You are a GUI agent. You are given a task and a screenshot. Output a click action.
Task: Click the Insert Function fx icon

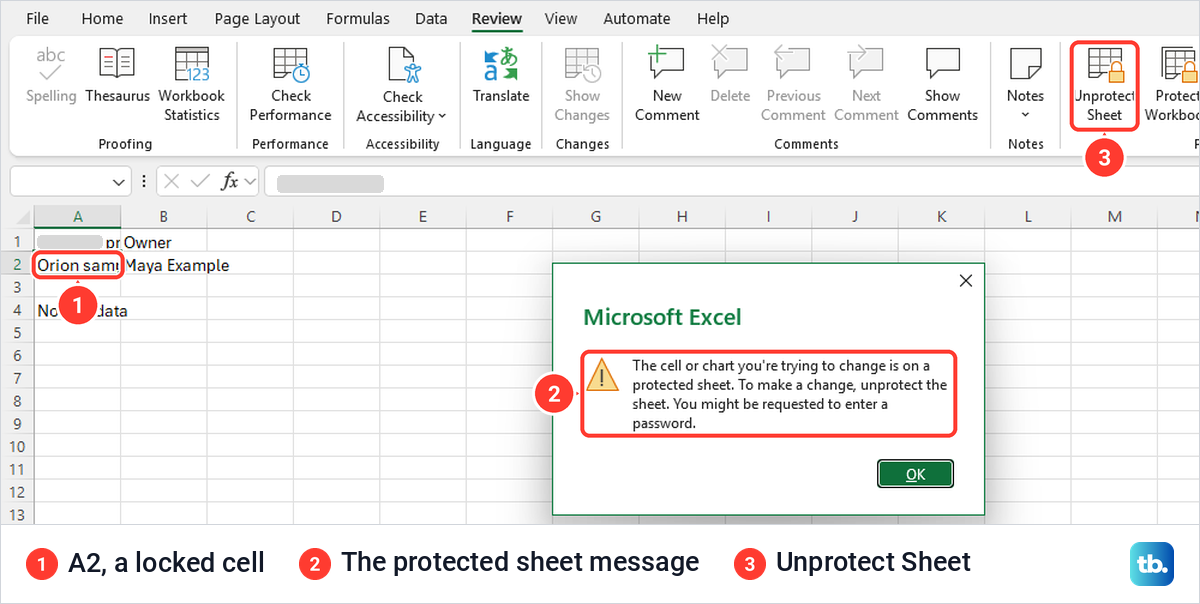(230, 182)
